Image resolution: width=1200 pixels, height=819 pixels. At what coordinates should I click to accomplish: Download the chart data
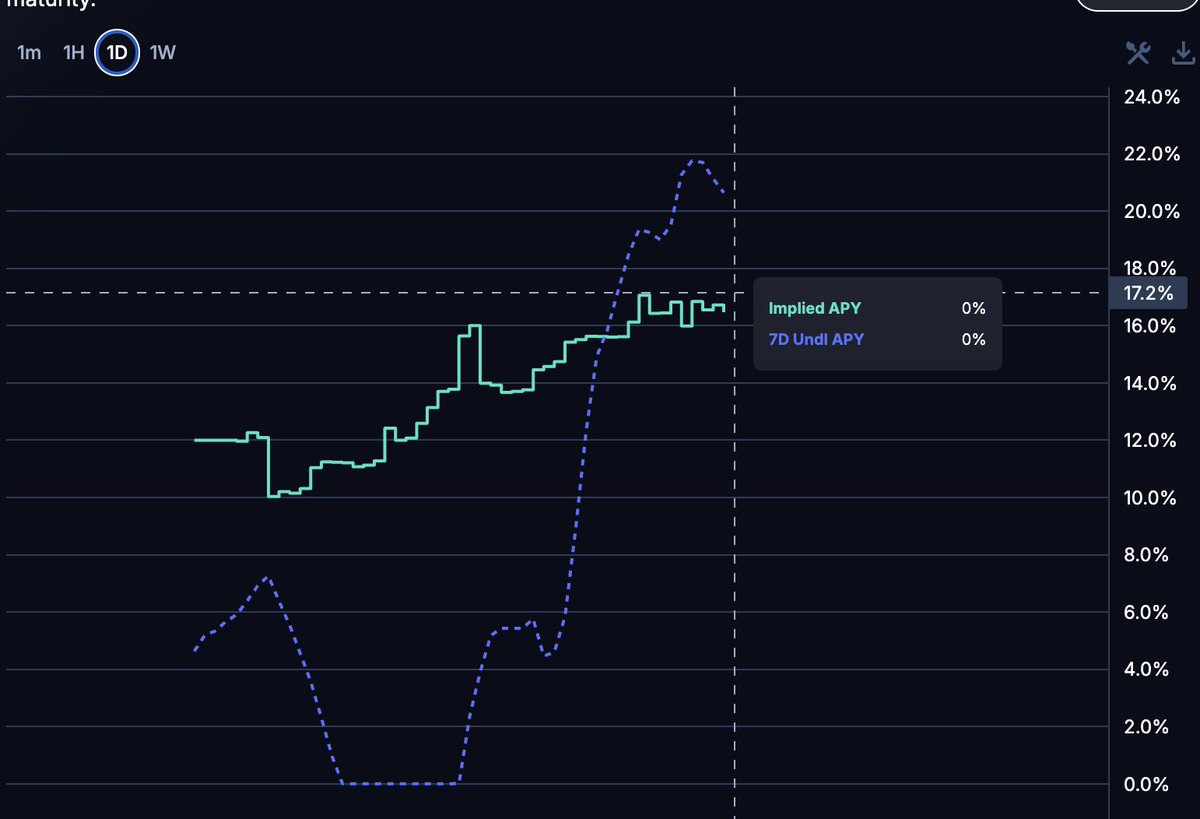tap(1182, 53)
